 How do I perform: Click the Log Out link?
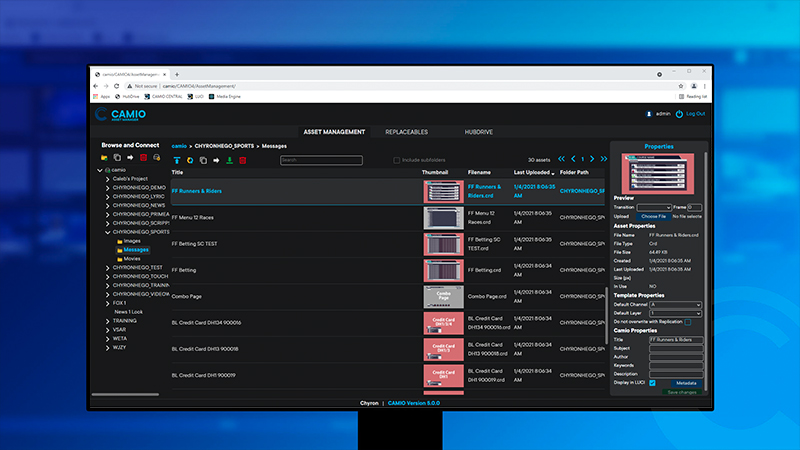point(695,114)
